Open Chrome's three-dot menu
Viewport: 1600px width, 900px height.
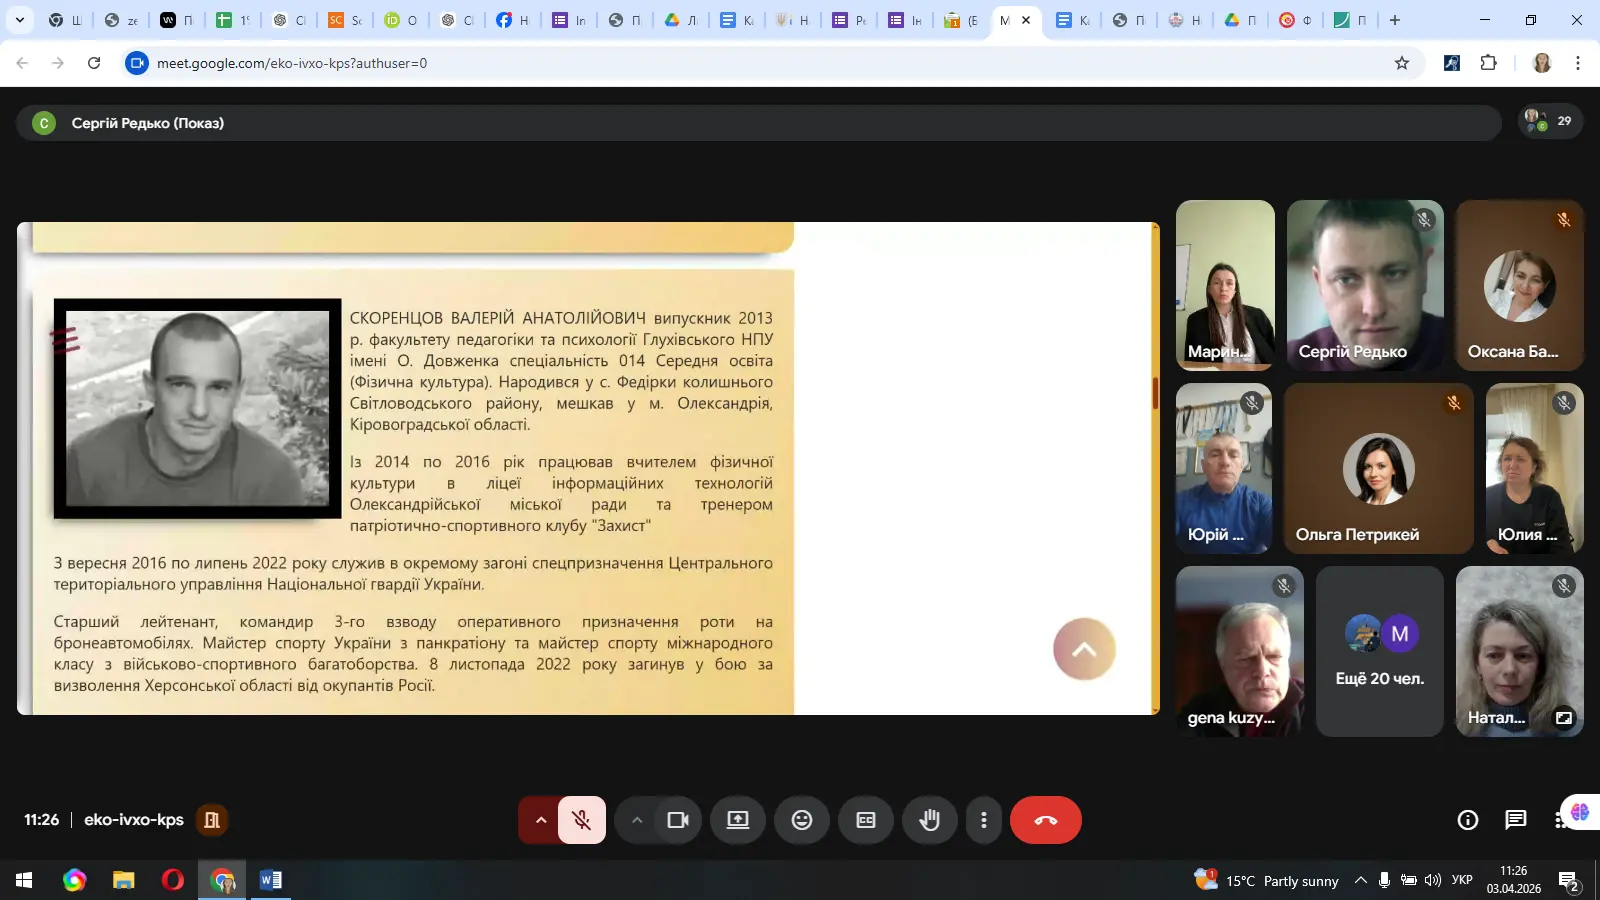tap(1578, 63)
